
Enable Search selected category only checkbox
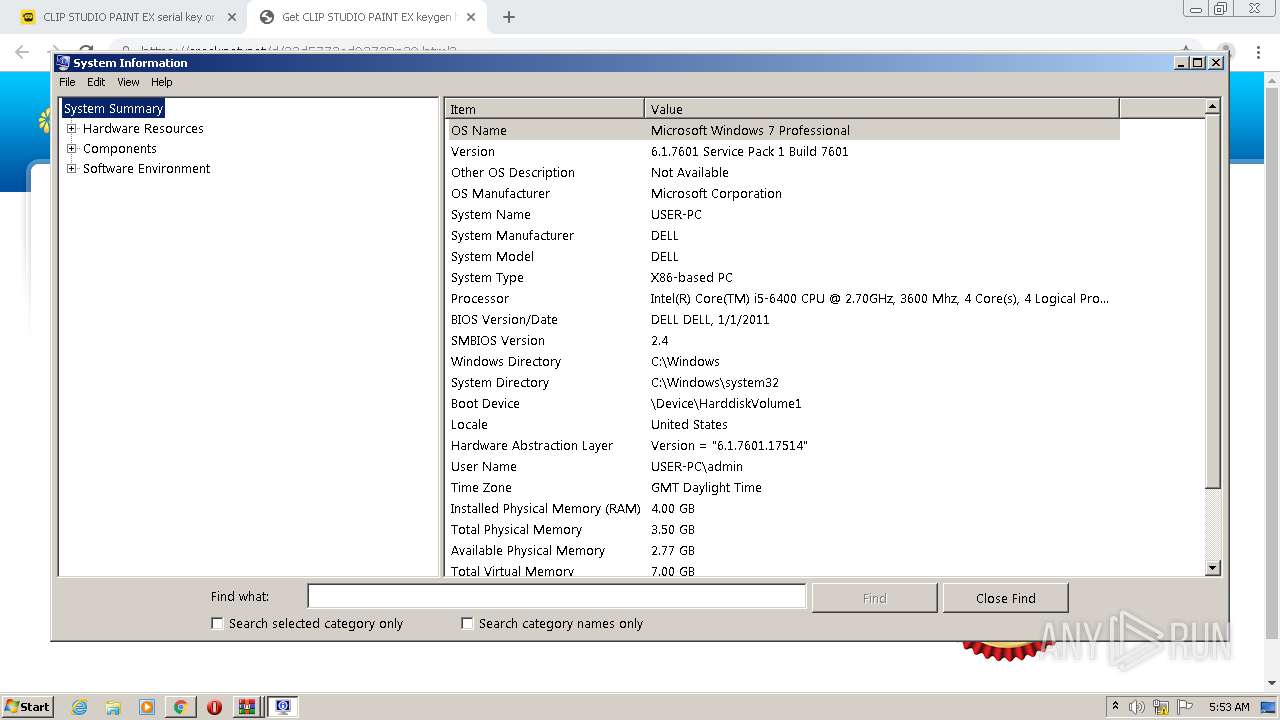pyautogui.click(x=217, y=623)
